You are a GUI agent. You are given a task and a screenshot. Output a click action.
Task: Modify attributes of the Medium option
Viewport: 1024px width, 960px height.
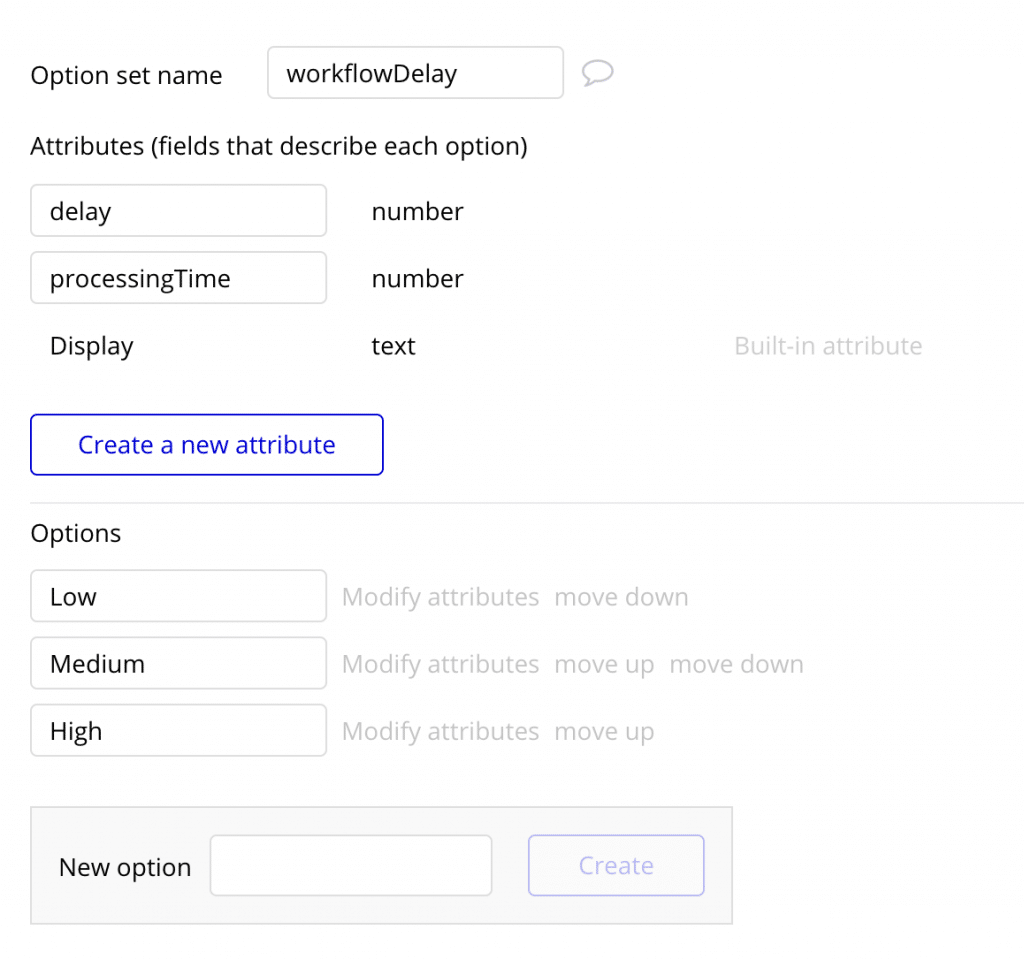440,663
